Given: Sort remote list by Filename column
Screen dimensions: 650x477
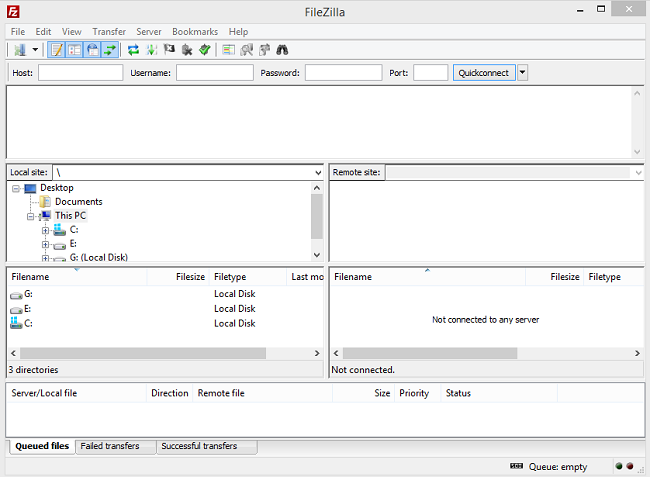Looking at the screenshot, I should point(428,277).
